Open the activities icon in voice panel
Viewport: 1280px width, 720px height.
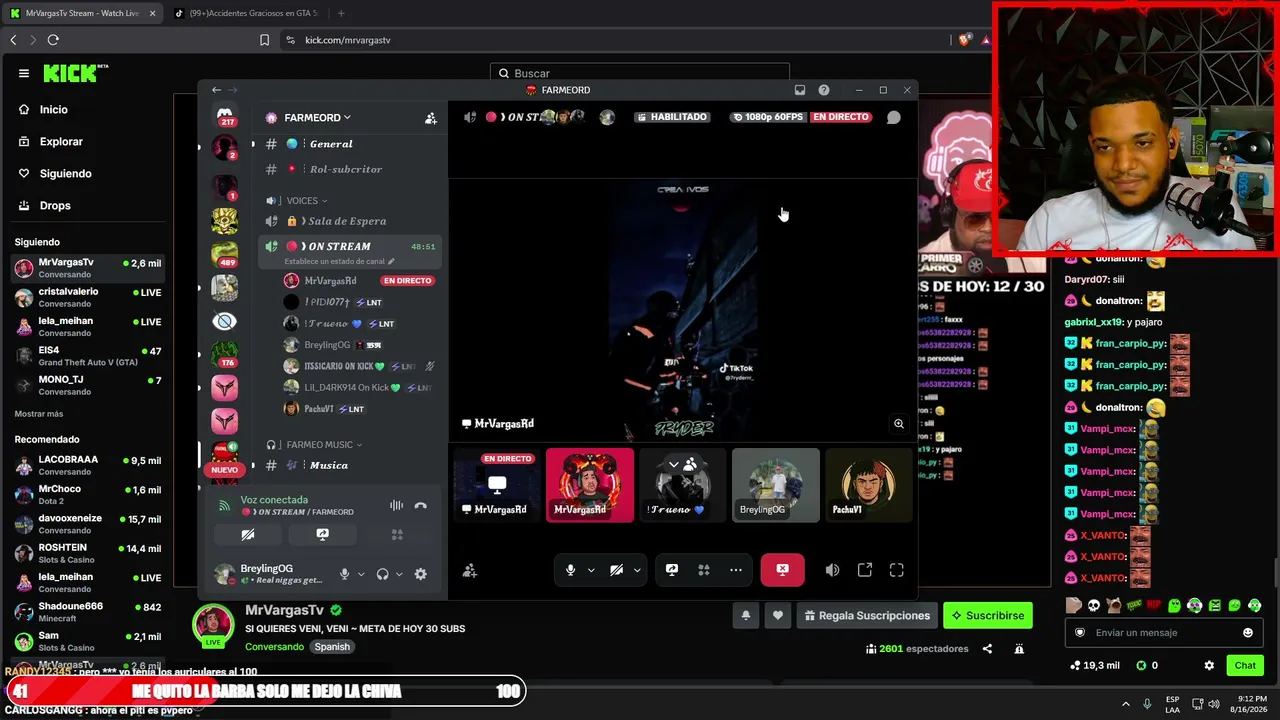pos(397,535)
